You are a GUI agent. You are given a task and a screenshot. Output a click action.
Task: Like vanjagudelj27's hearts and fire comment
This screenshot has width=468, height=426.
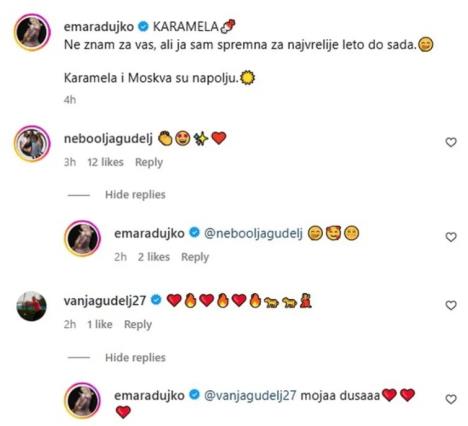click(451, 305)
